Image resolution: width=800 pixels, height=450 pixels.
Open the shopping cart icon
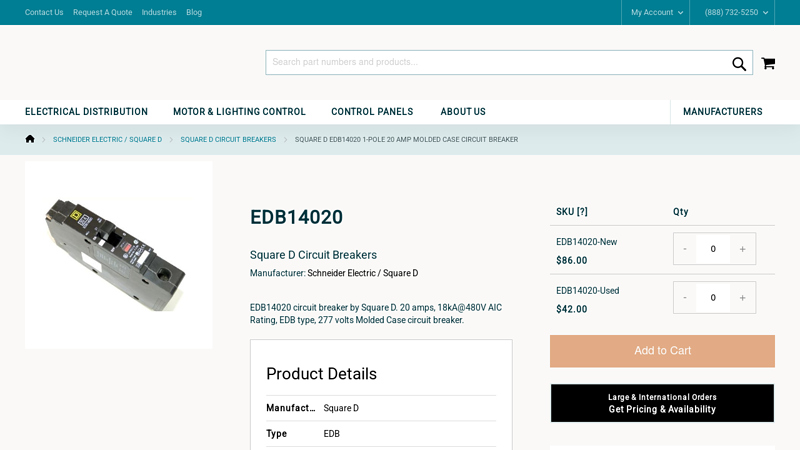click(768, 63)
